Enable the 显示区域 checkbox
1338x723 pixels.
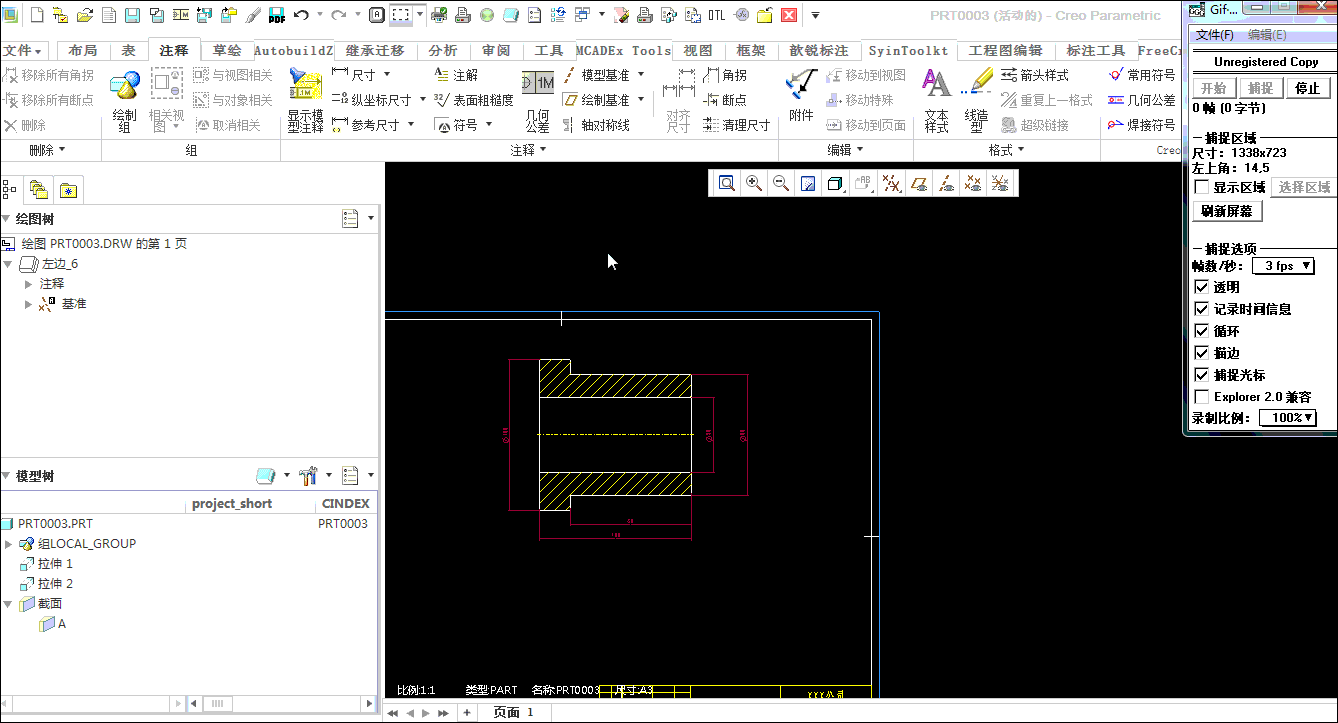1202,187
